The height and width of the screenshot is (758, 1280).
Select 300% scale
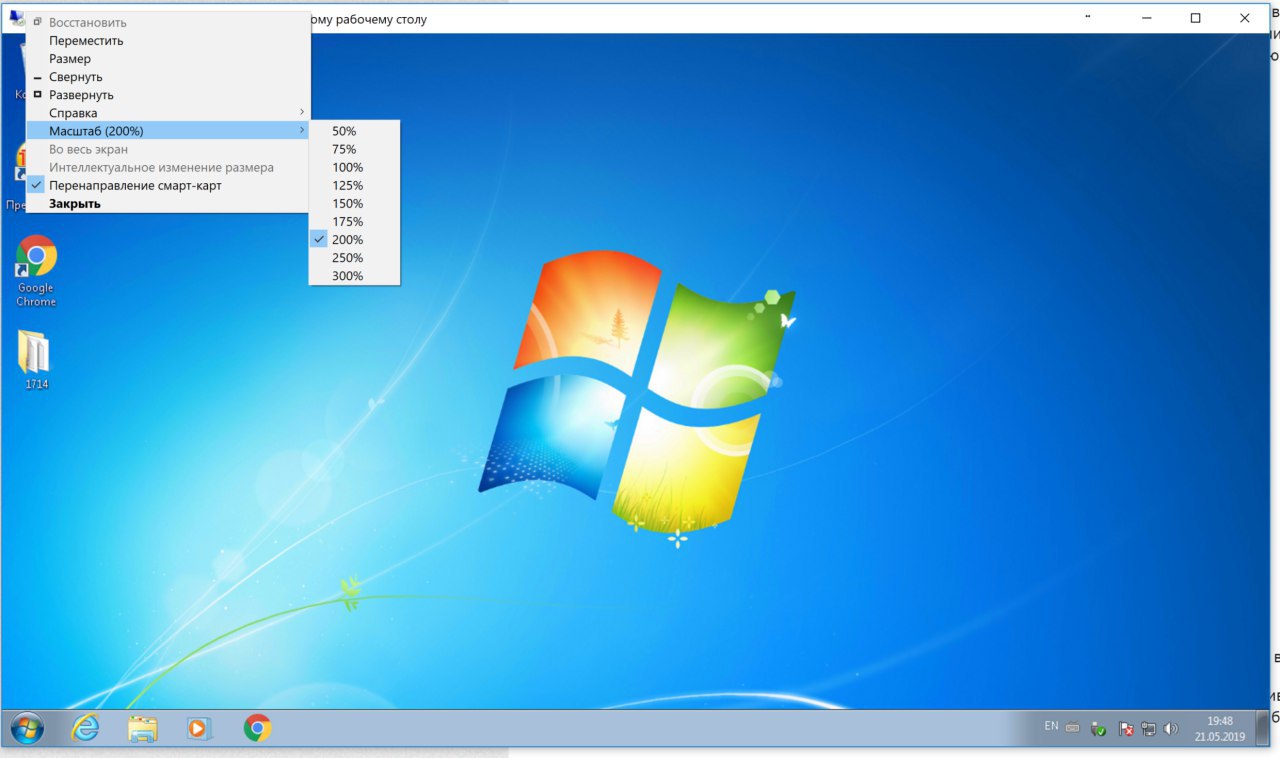(x=354, y=276)
